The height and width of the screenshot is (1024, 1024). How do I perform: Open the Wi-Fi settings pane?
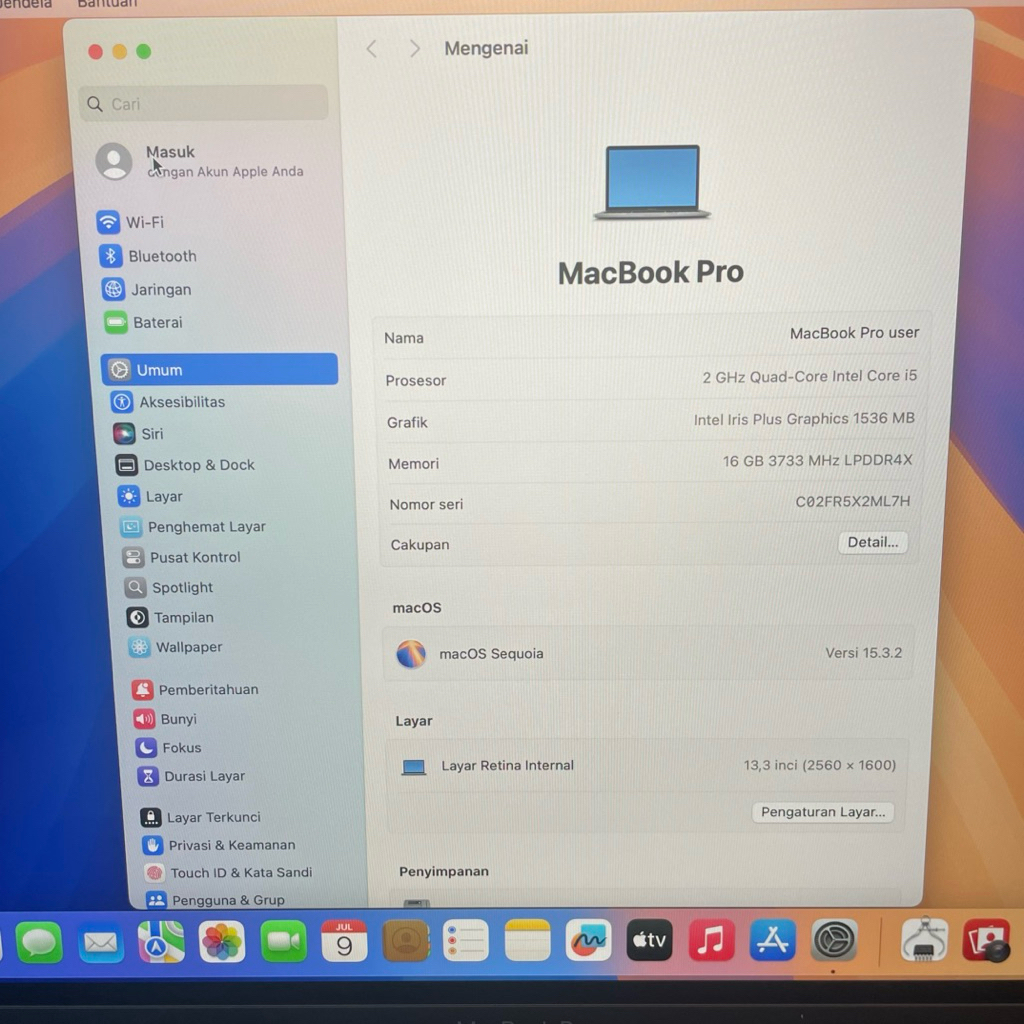click(x=131, y=222)
